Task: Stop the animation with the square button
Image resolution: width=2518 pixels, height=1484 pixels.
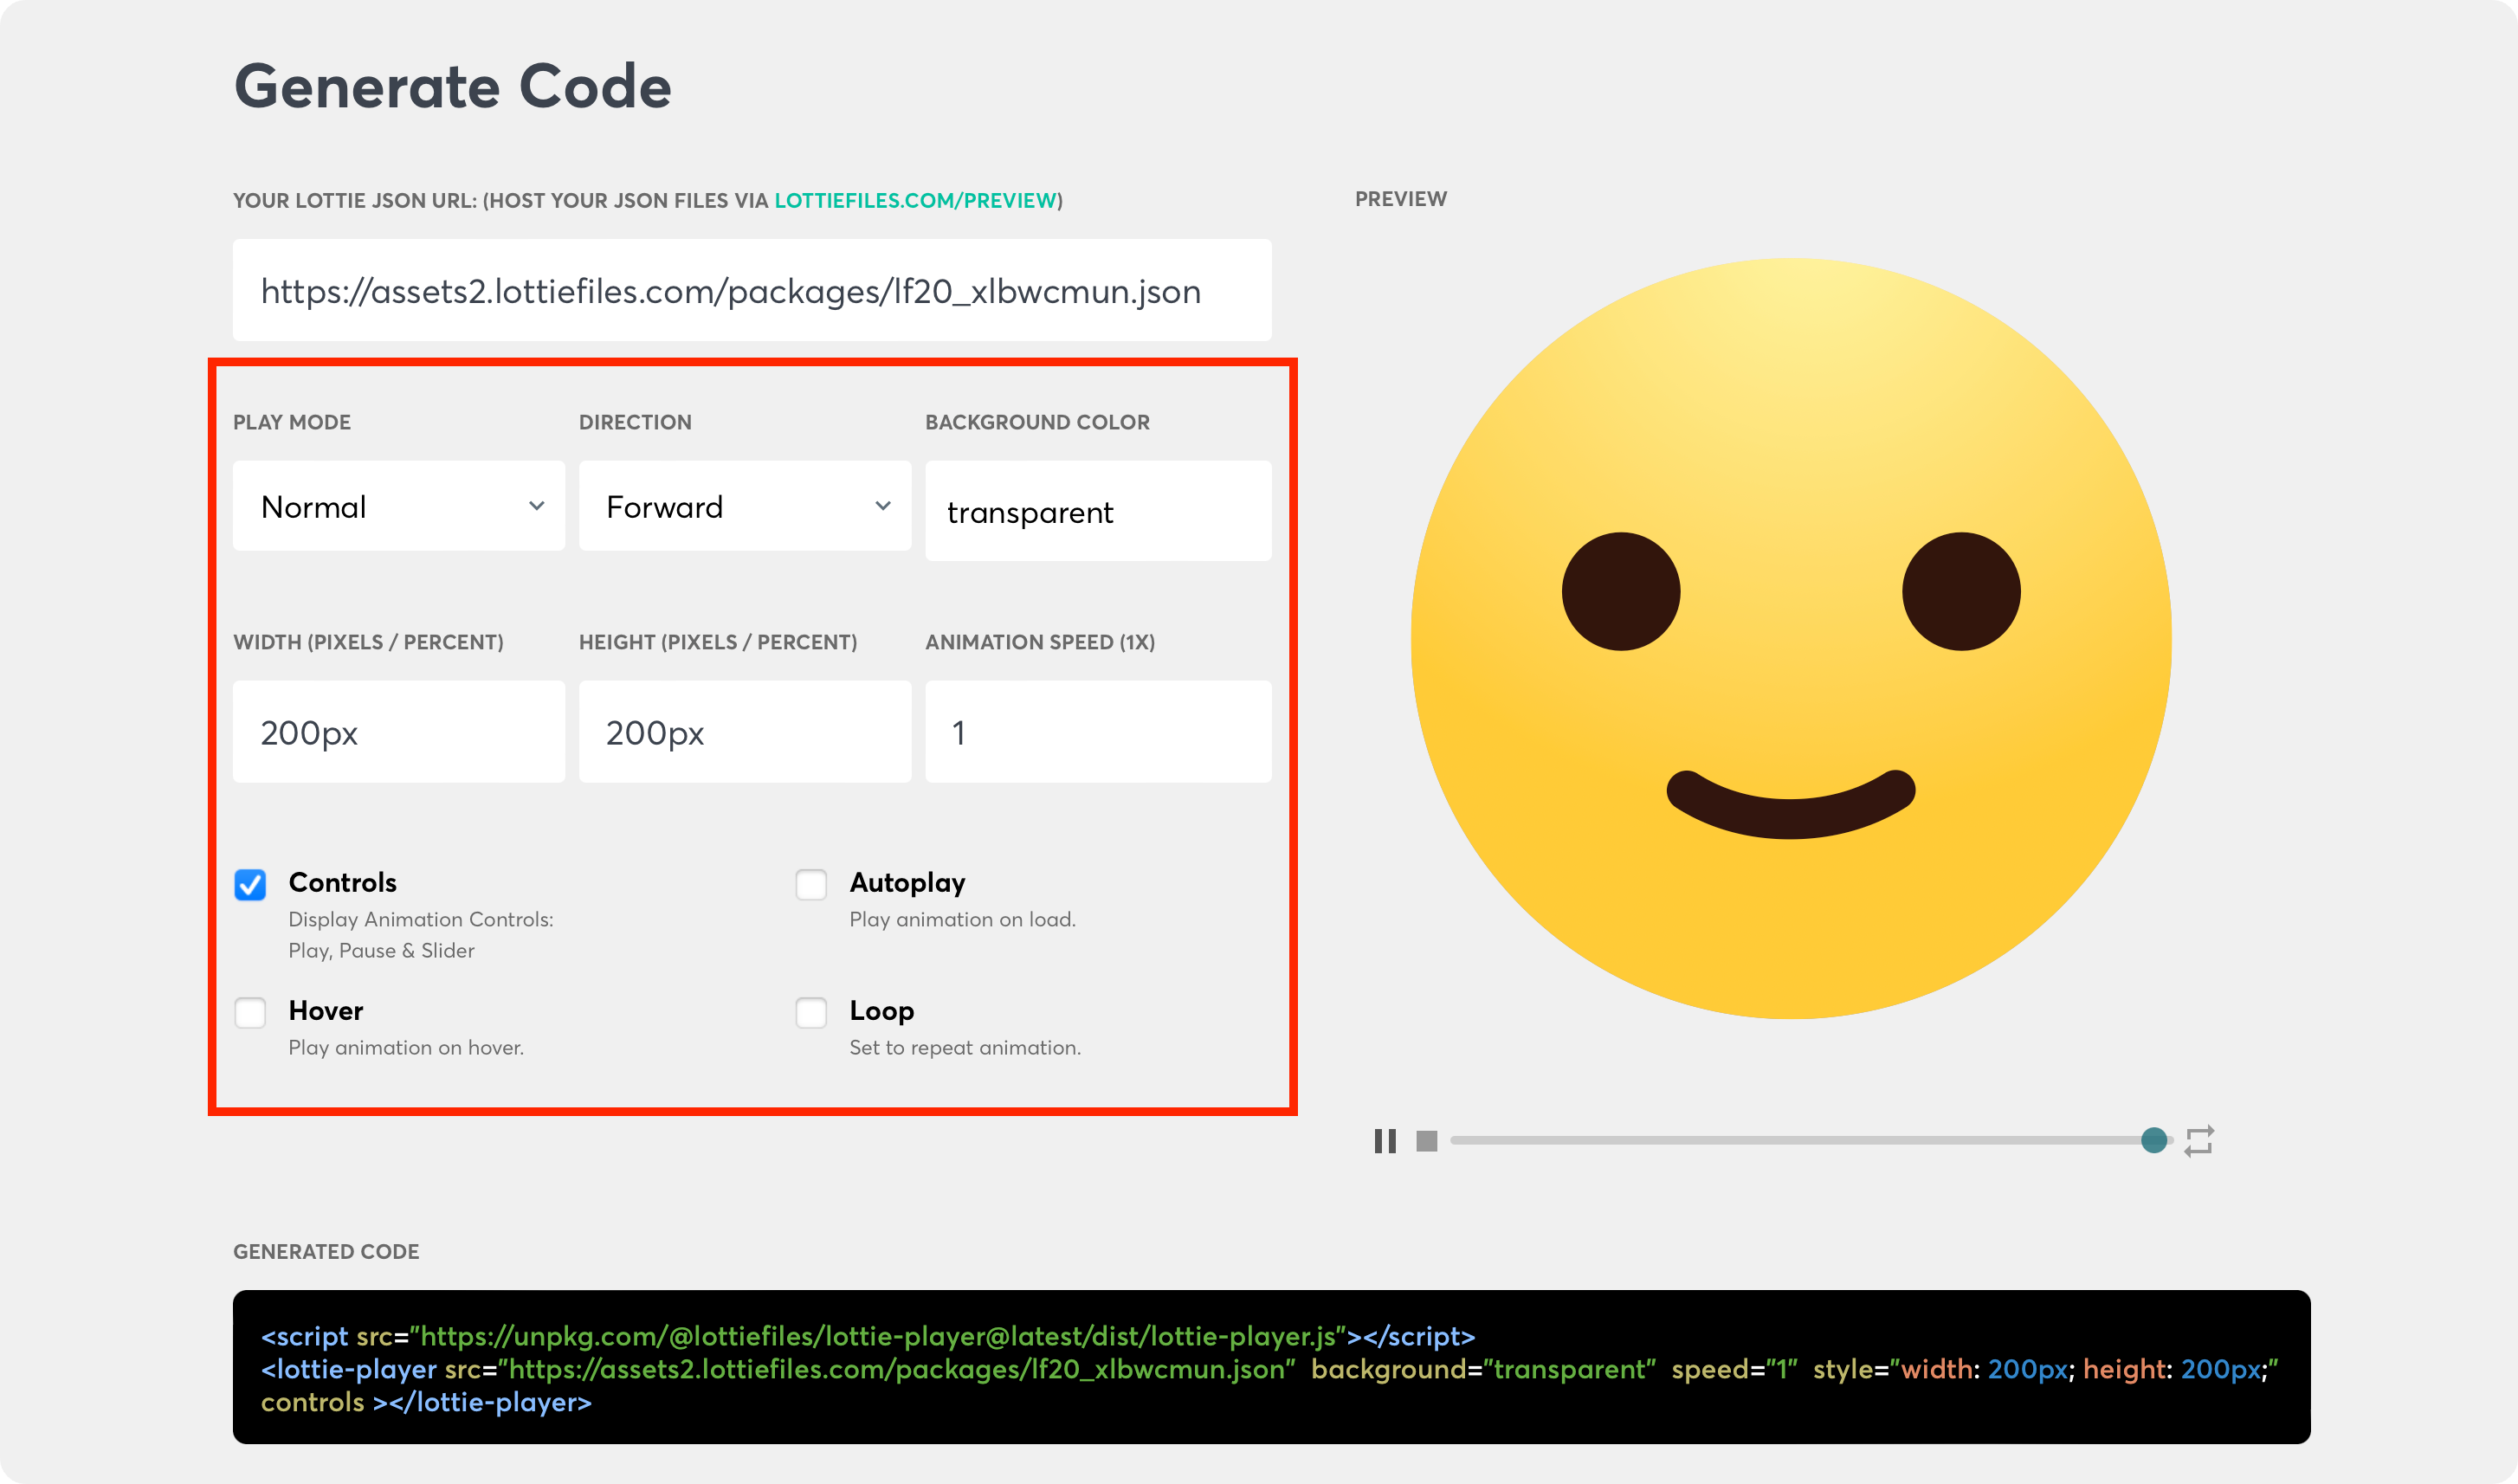Action: tap(1426, 1140)
